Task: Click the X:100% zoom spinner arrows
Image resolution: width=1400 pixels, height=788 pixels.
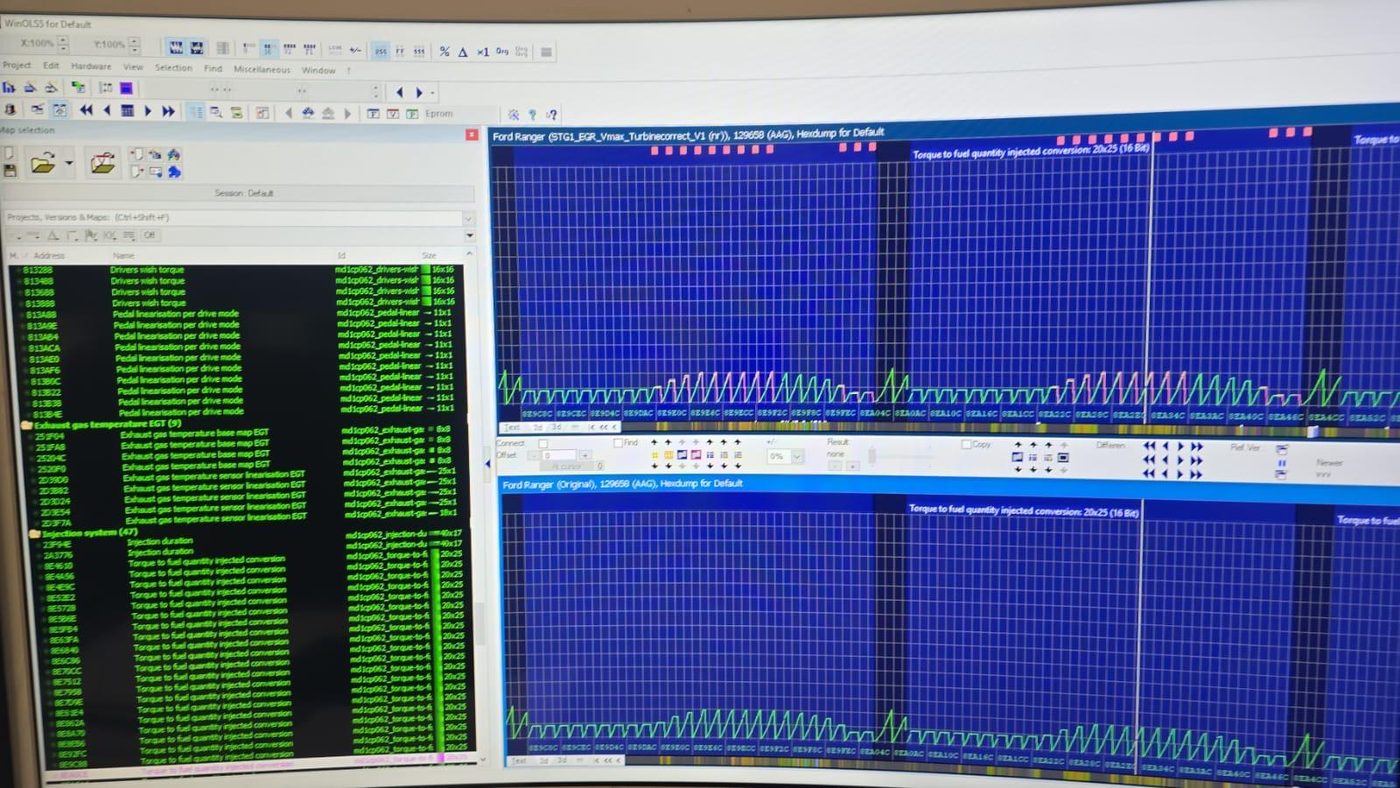Action: [x=63, y=44]
